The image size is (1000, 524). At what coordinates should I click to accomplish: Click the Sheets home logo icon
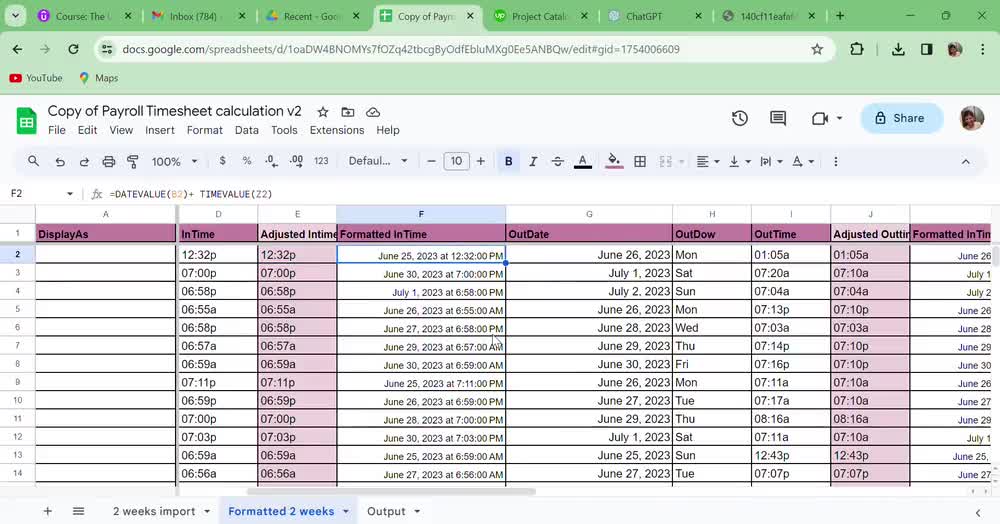click(x=27, y=120)
